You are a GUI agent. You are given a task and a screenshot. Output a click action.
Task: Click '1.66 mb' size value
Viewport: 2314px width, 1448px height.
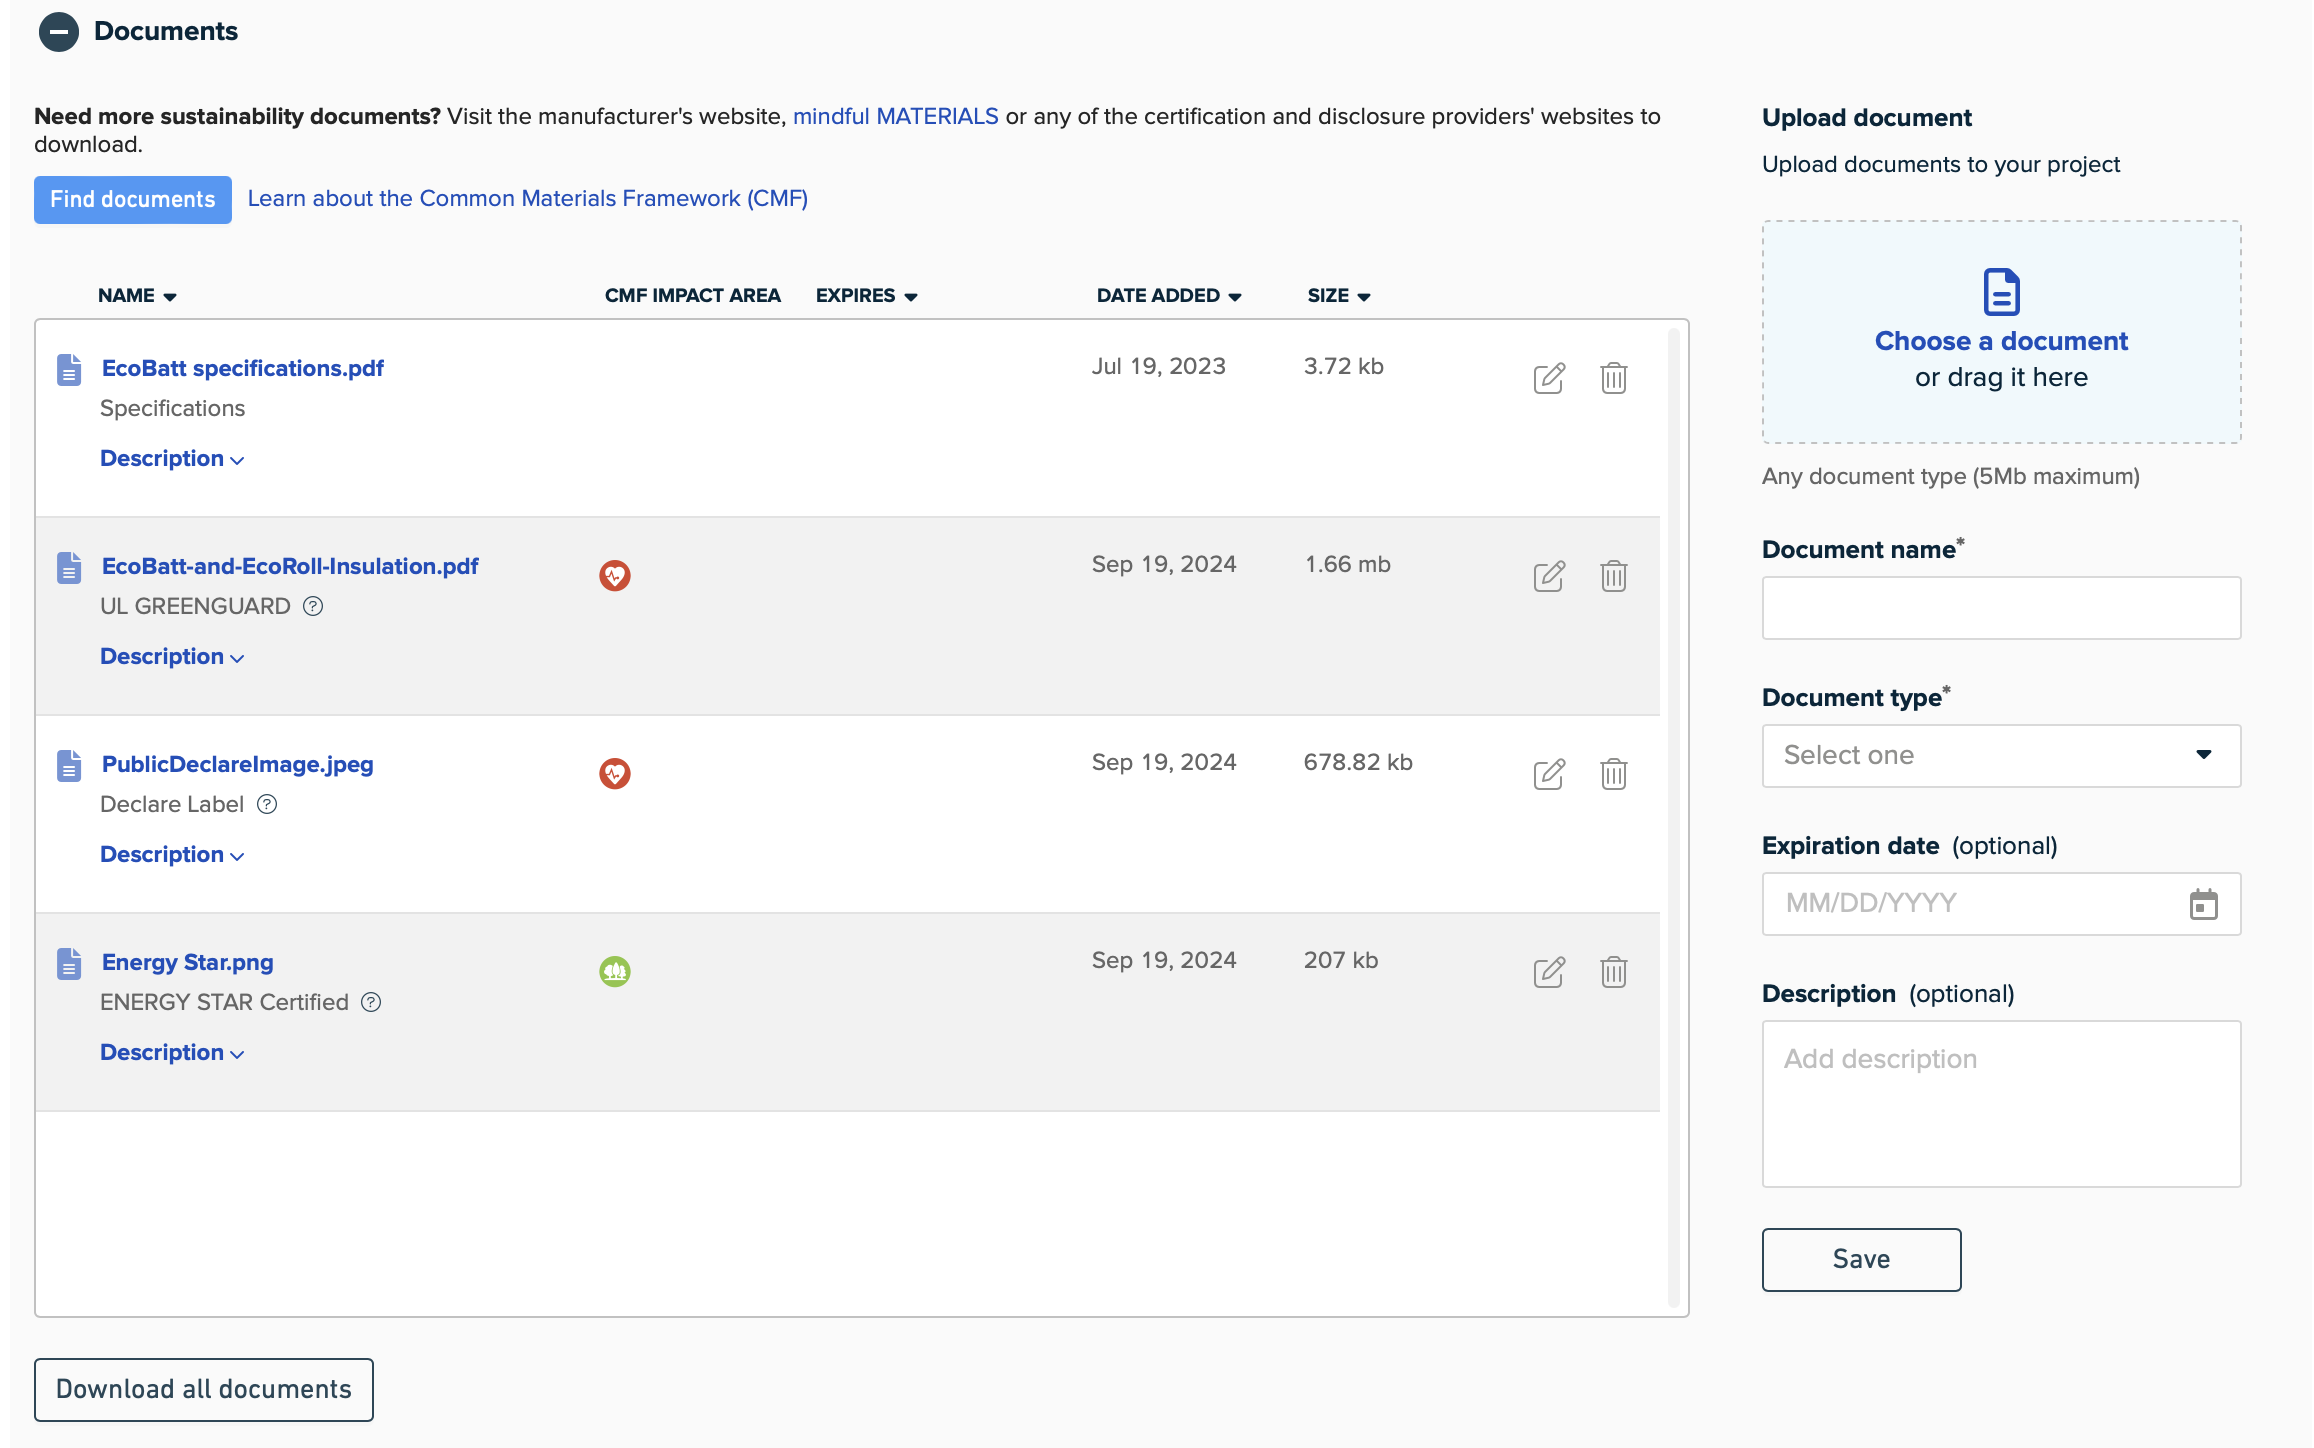pyautogui.click(x=1348, y=565)
